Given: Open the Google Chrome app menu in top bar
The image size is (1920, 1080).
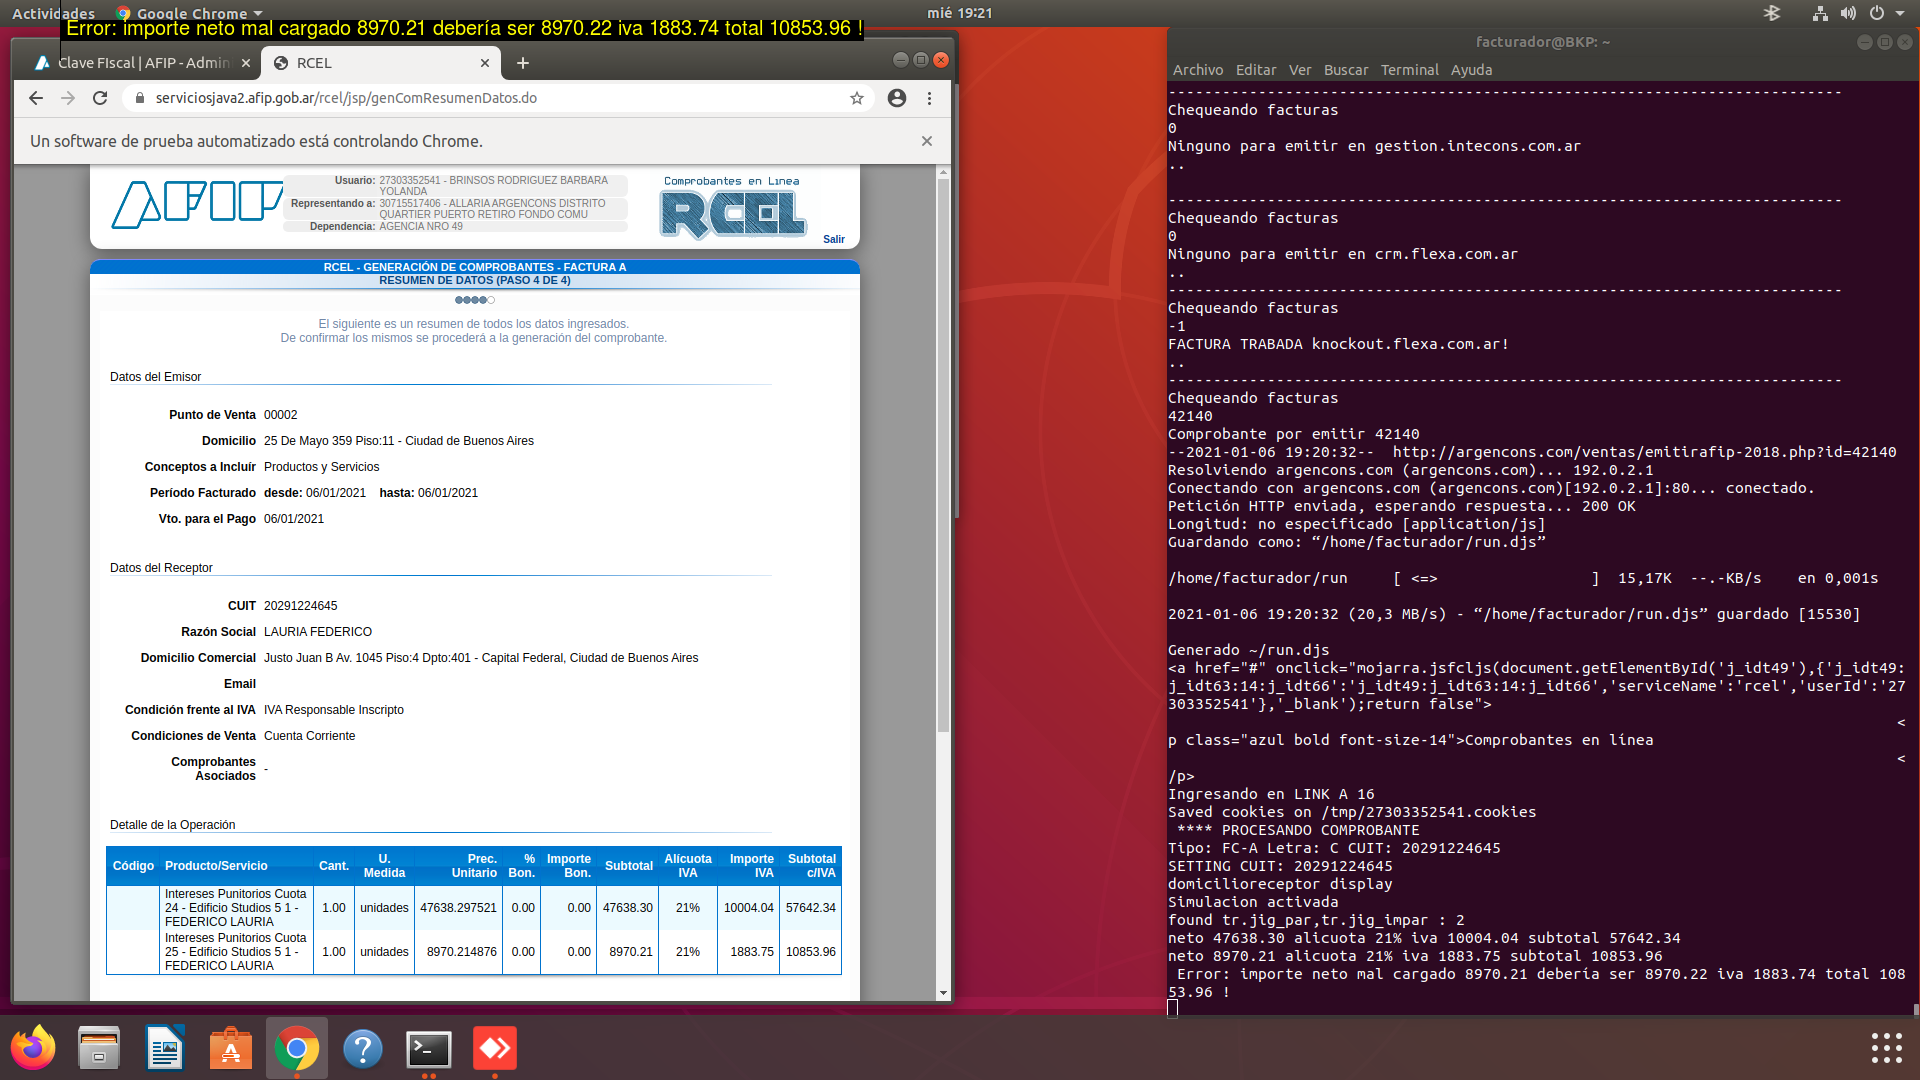Looking at the screenshot, I should point(190,13).
